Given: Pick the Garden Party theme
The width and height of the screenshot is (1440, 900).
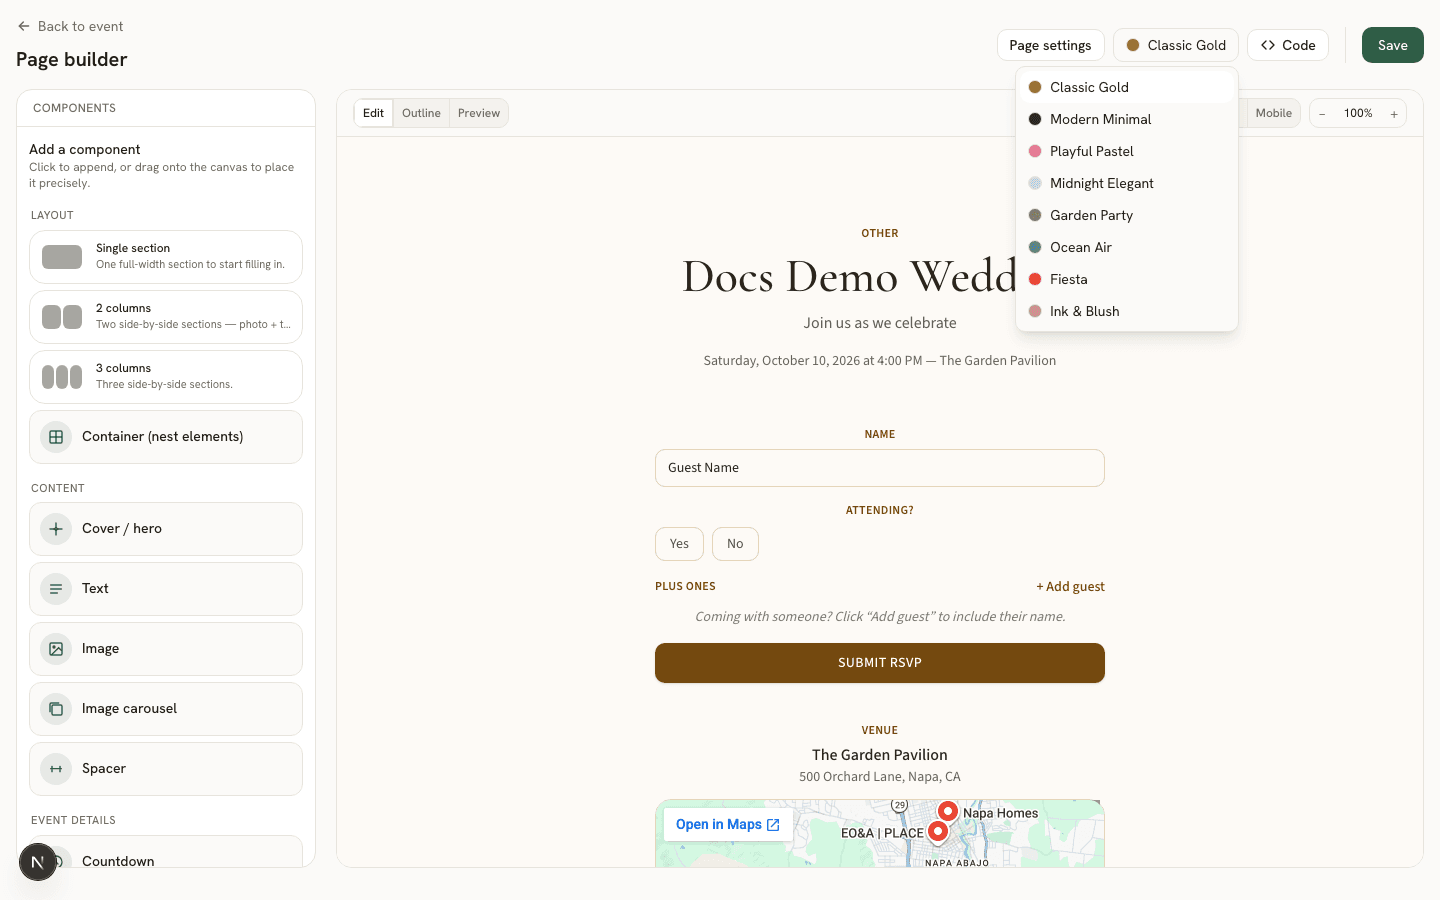Looking at the screenshot, I should 1127,215.
